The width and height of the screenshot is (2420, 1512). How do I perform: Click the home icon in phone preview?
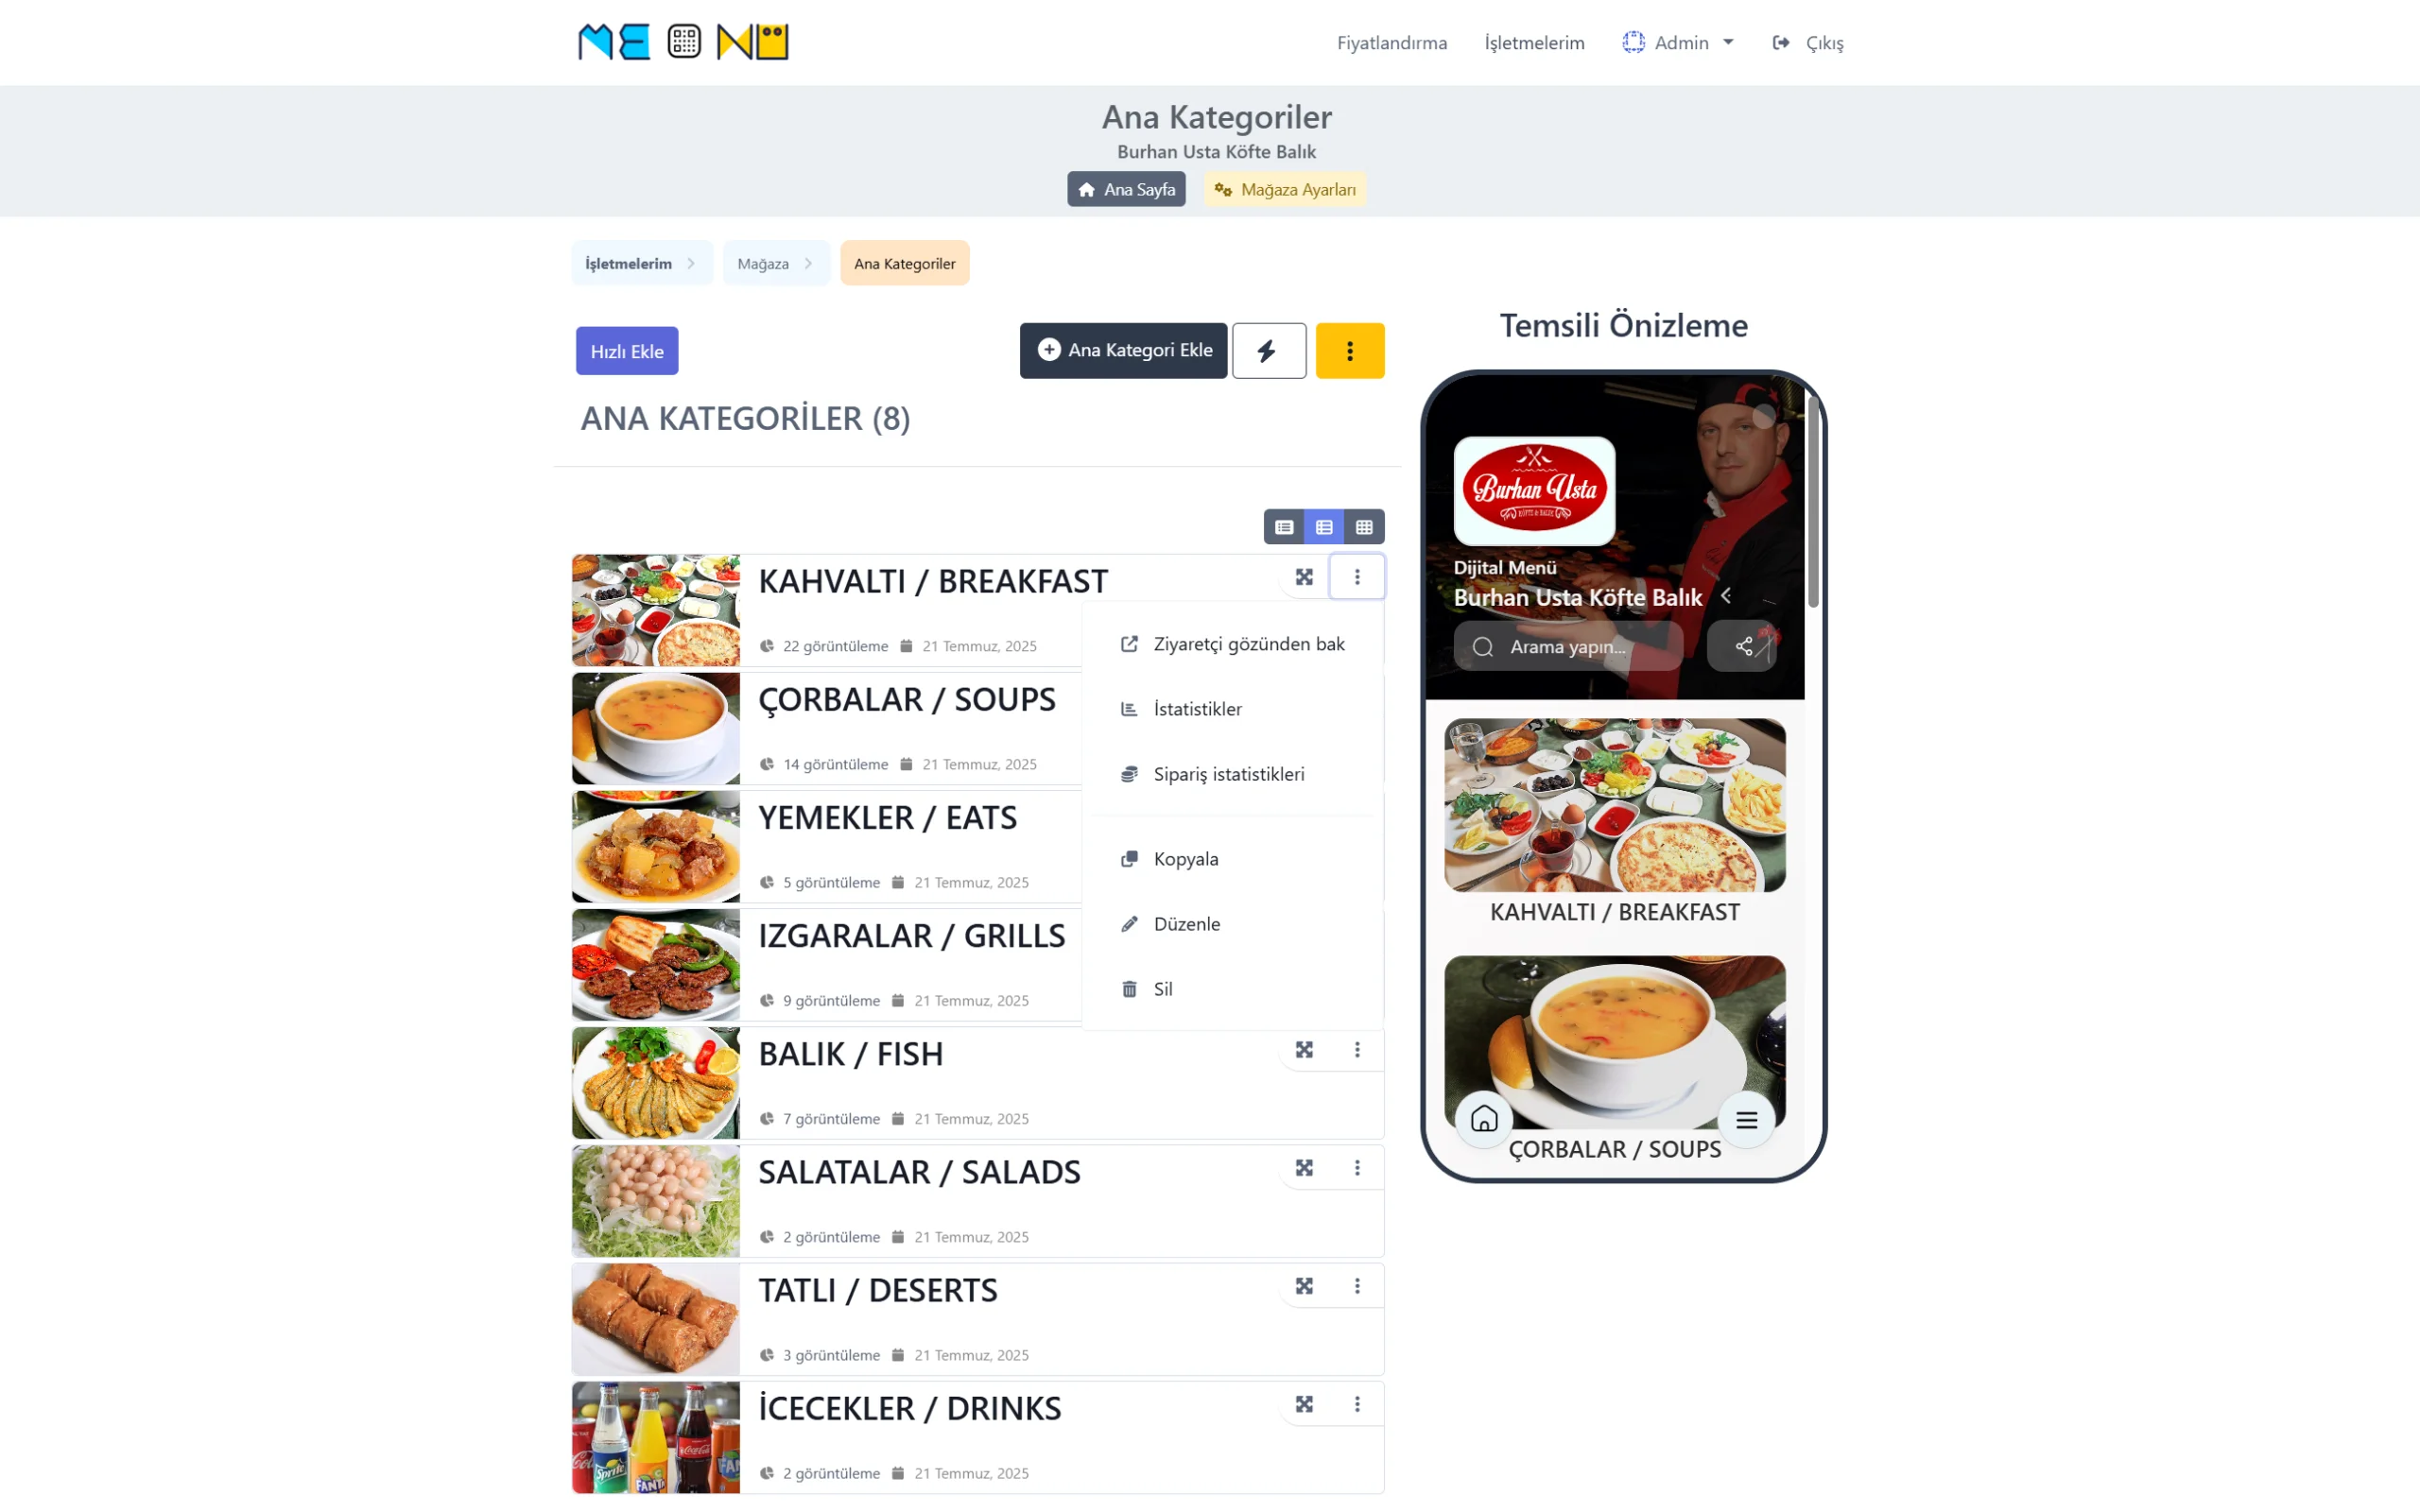click(x=1484, y=1119)
